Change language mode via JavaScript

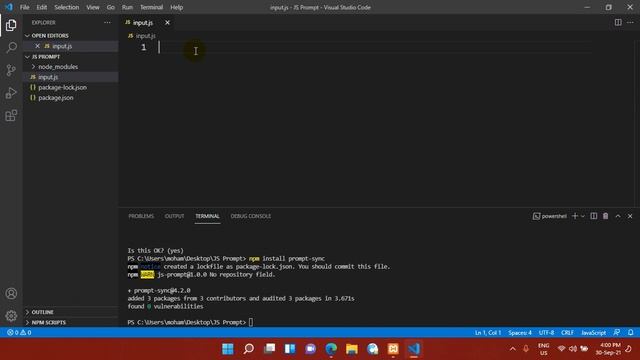click(593, 333)
